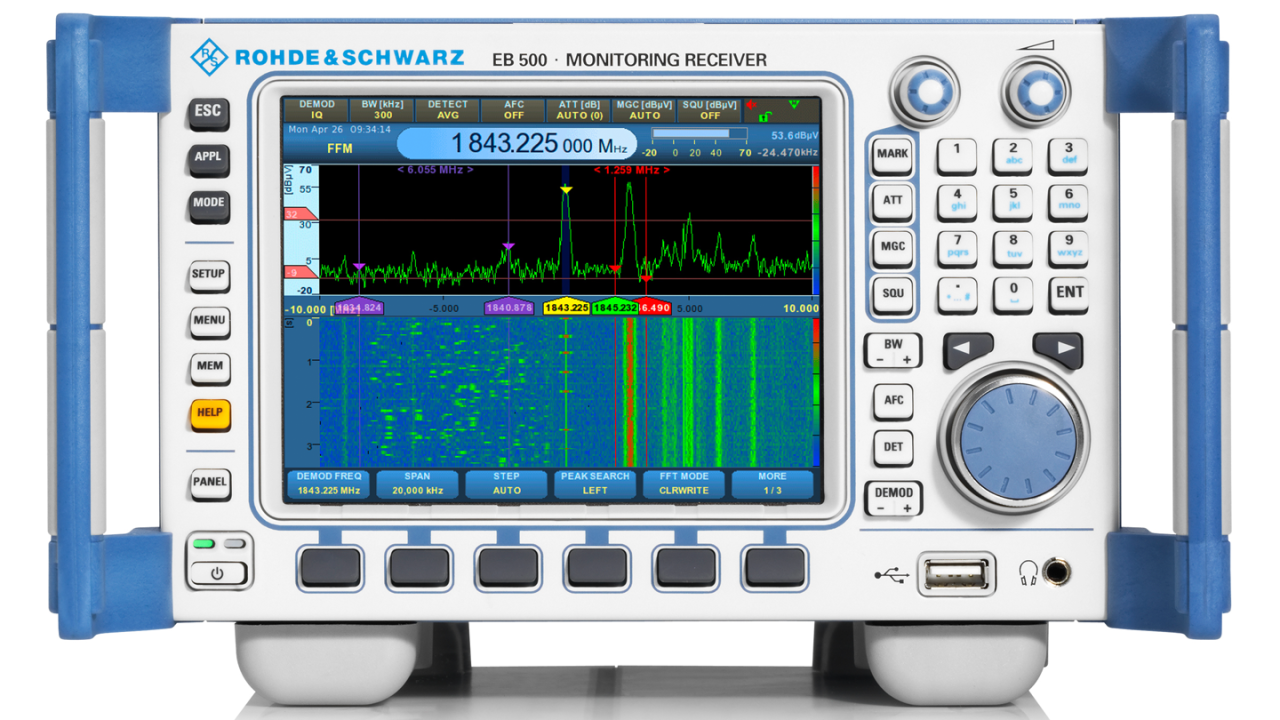Toggle the on-screen AFC OFF field
This screenshot has height=720, width=1280.
pos(513,109)
